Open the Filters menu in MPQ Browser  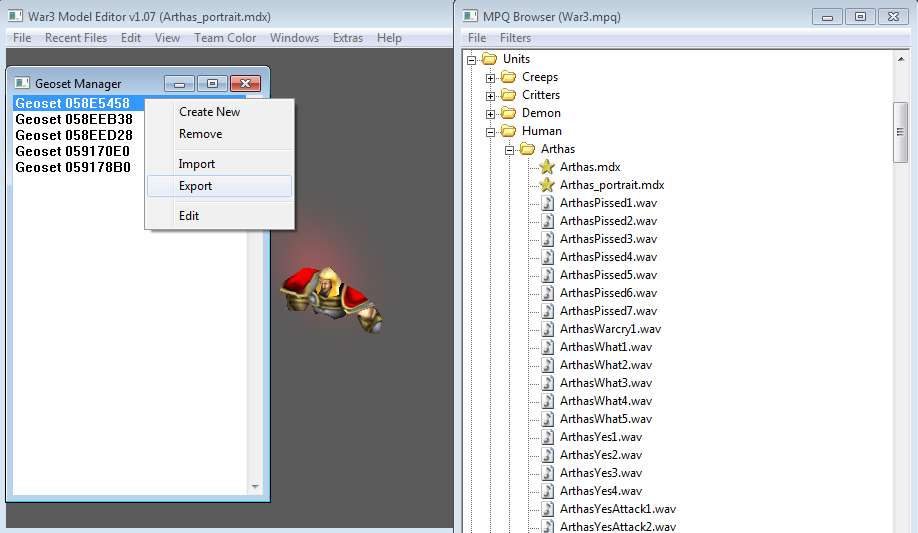coord(515,37)
